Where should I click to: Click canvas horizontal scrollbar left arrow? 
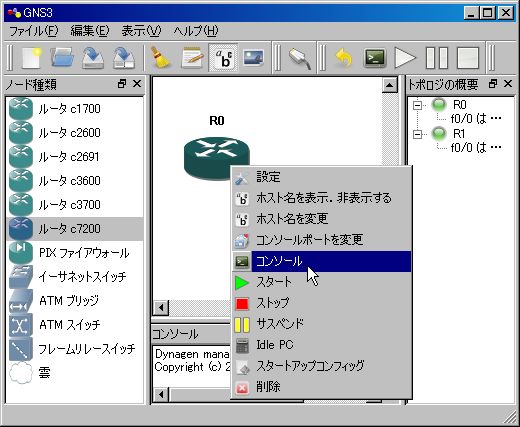tap(161, 308)
